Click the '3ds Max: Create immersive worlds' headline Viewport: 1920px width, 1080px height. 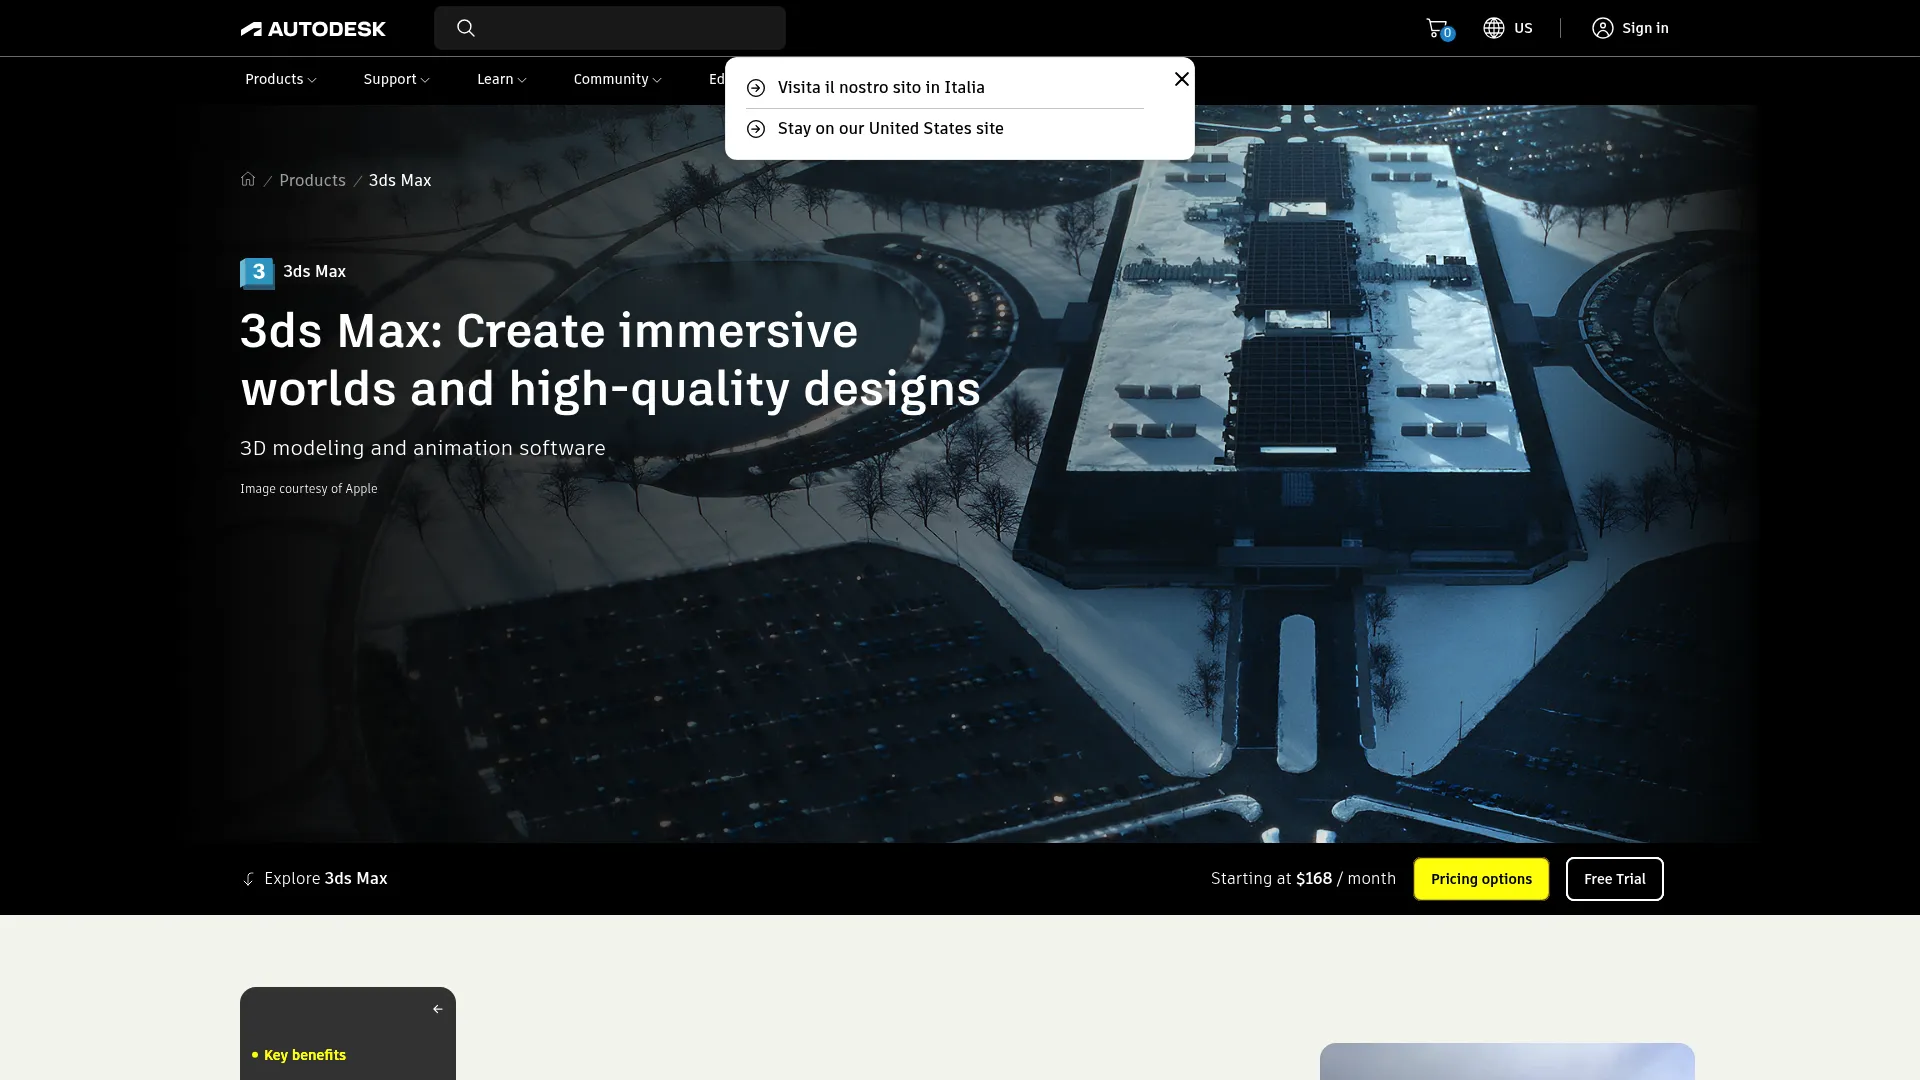610,360
